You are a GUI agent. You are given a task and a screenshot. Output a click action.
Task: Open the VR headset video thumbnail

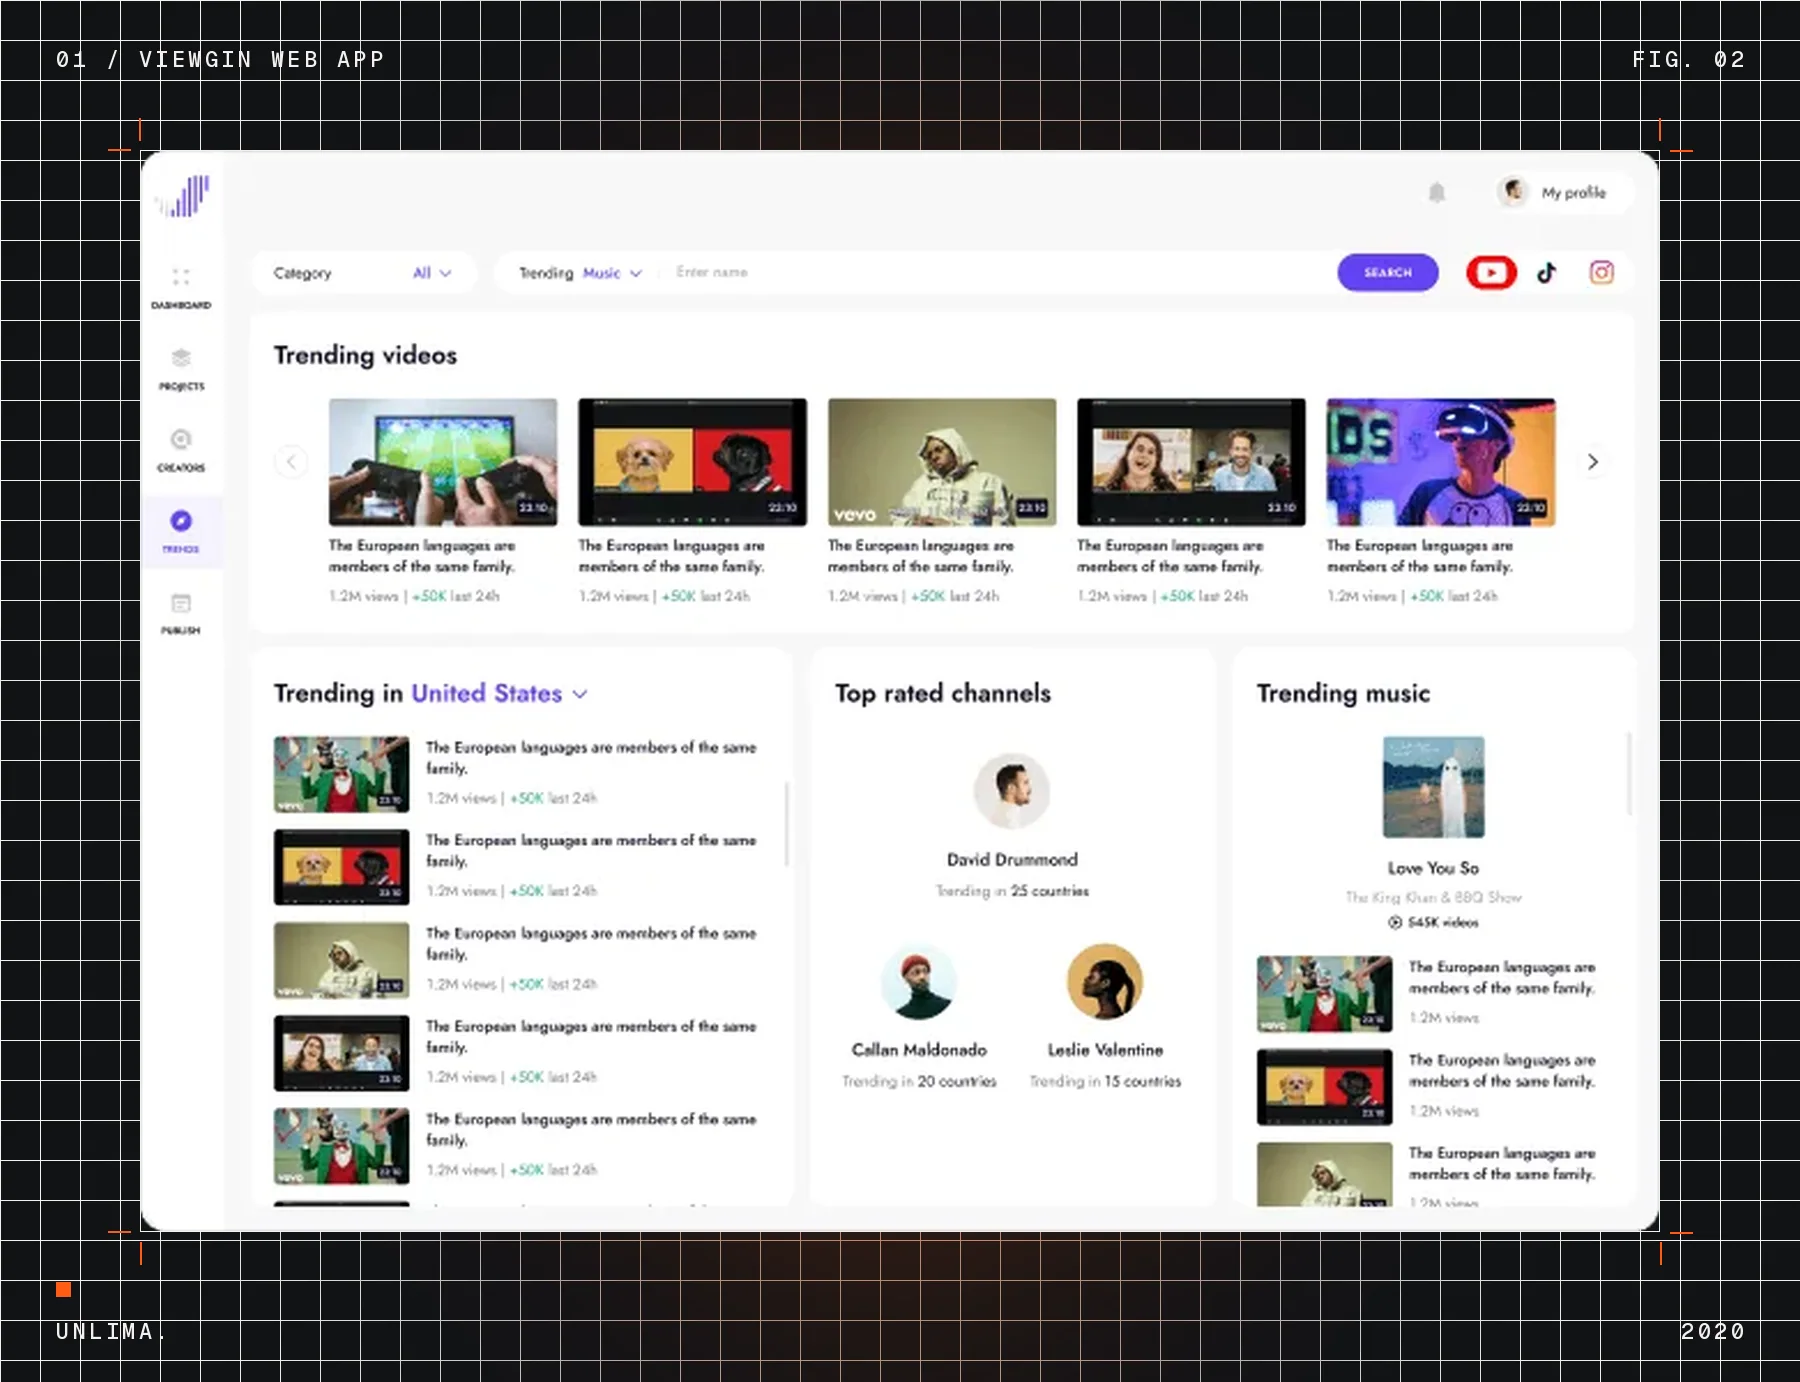[x=1441, y=462]
